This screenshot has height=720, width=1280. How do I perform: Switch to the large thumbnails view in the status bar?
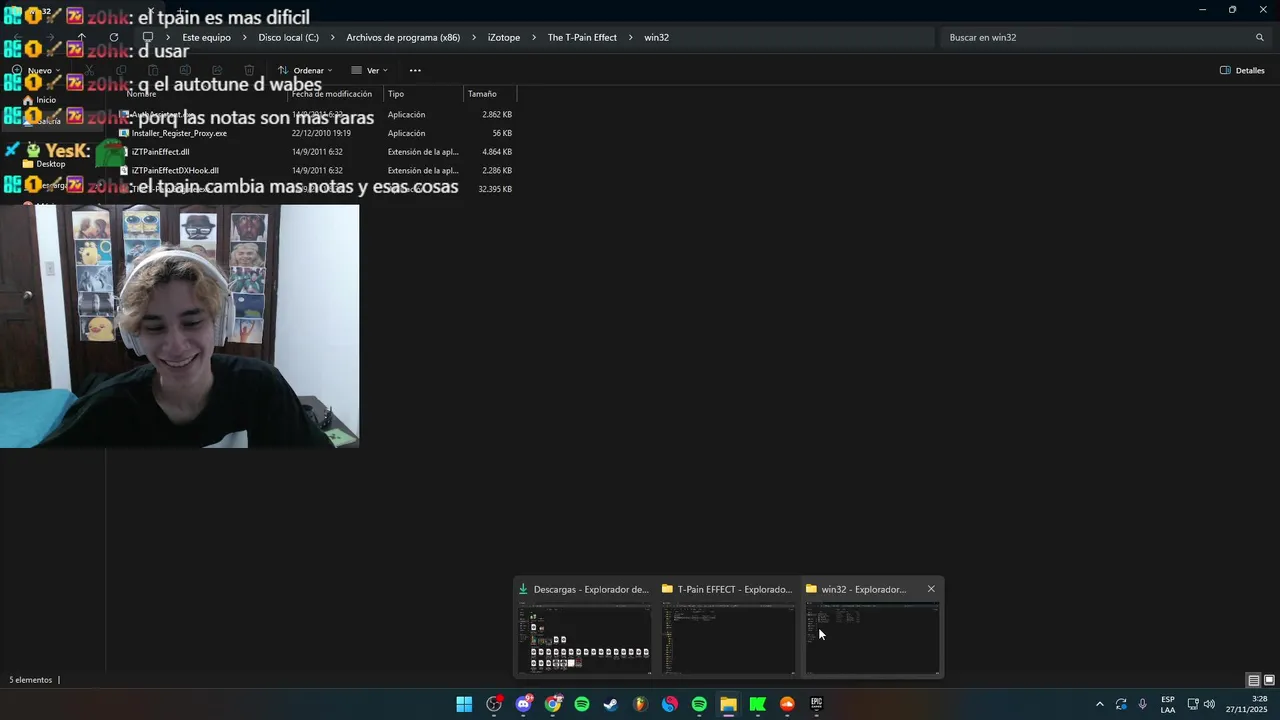point(1269,680)
